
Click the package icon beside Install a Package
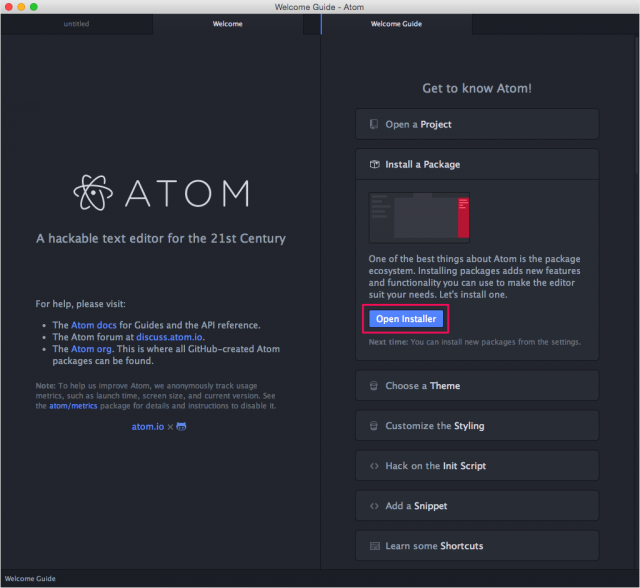(374, 164)
